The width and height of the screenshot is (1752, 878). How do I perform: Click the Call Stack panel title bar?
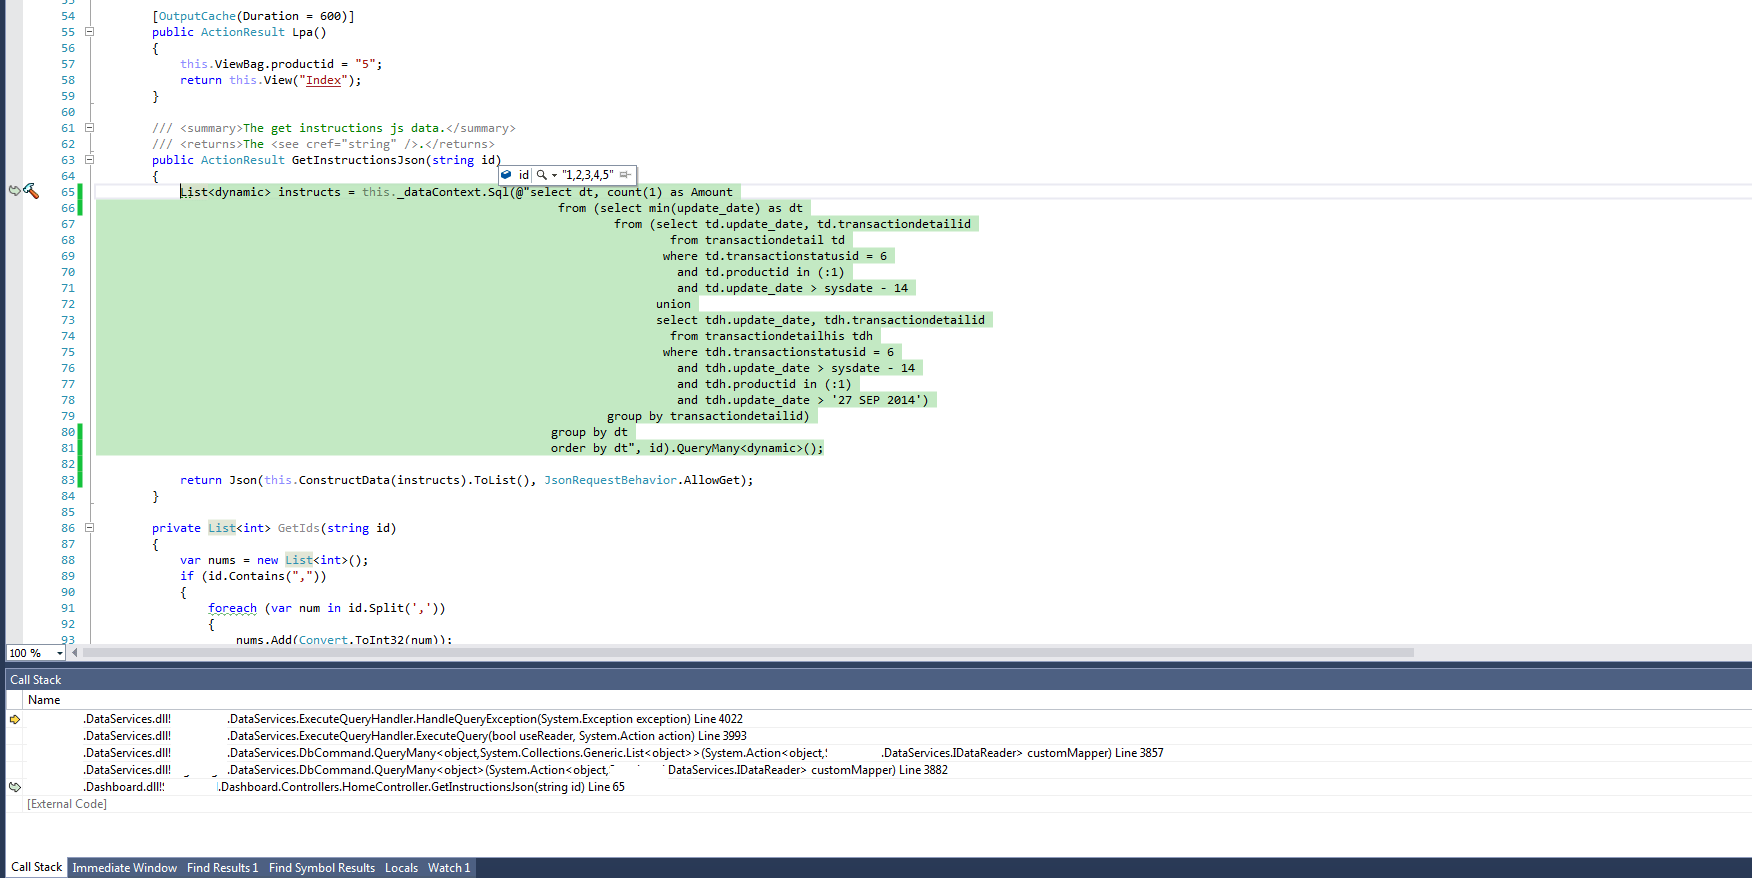[878, 680]
